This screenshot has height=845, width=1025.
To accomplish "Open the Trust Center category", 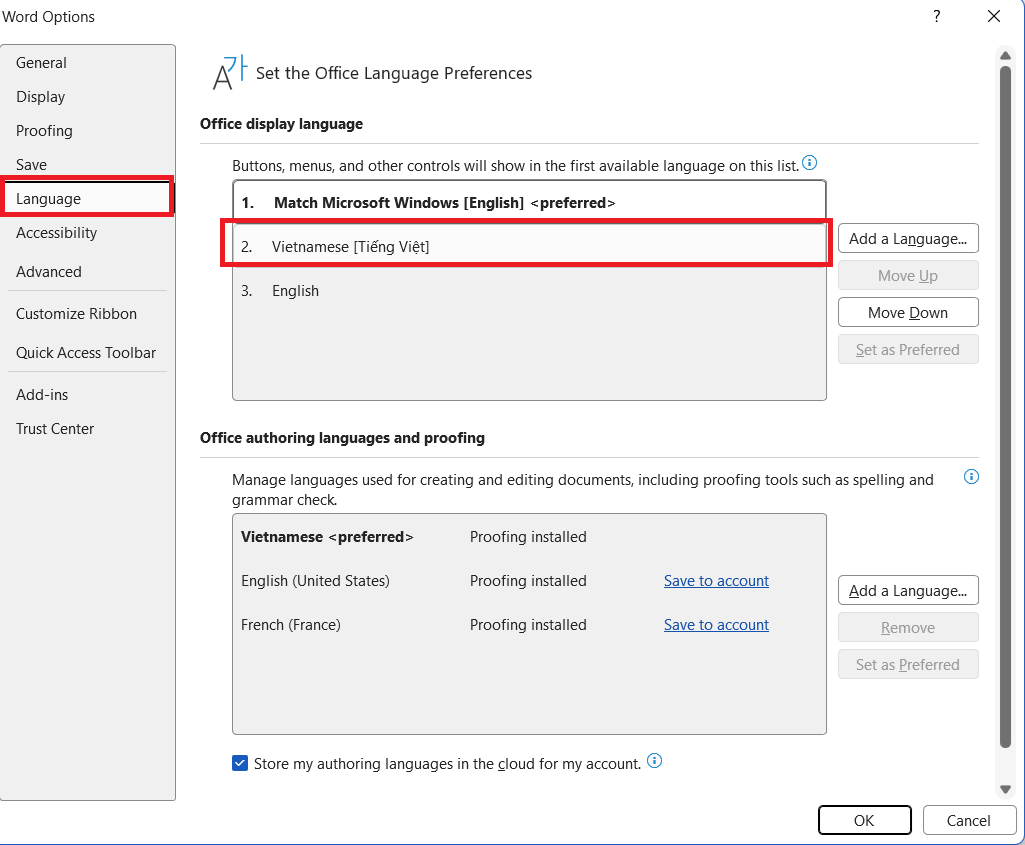I will coord(88,429).
